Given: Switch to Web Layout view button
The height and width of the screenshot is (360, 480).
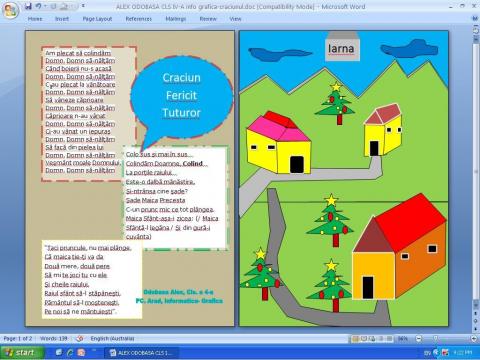Looking at the screenshot, I should (x=372, y=339).
